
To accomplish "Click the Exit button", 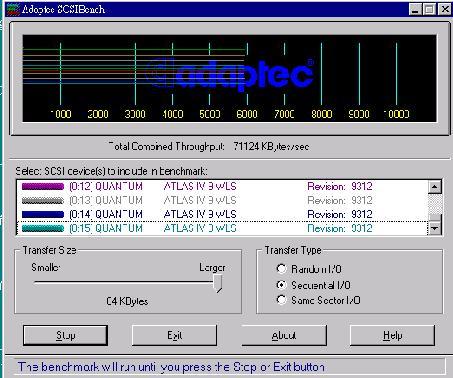I will pyautogui.click(x=174, y=335).
